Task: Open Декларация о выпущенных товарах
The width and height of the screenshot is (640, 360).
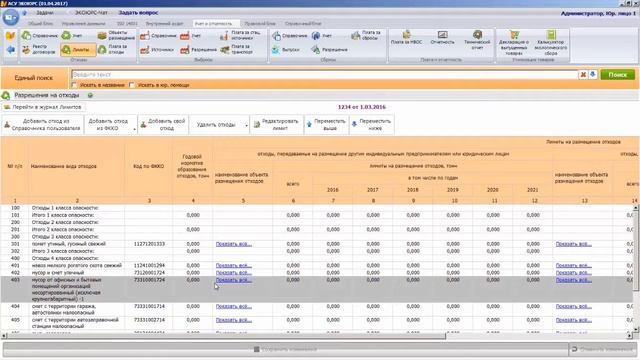Action: pyautogui.click(x=514, y=42)
